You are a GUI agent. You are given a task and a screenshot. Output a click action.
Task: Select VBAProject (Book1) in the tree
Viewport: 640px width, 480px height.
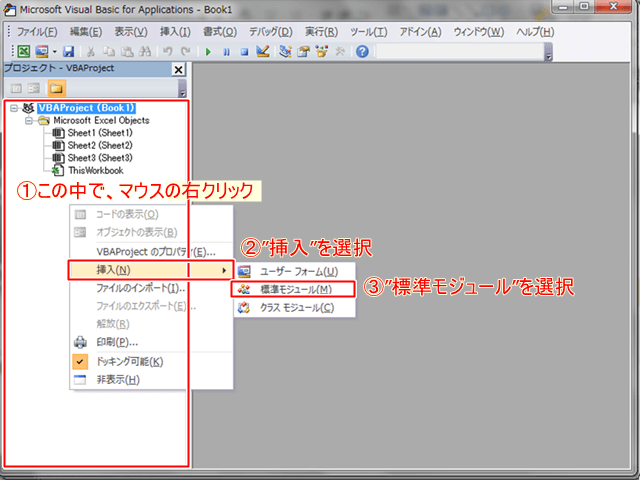pyautogui.click(x=87, y=108)
